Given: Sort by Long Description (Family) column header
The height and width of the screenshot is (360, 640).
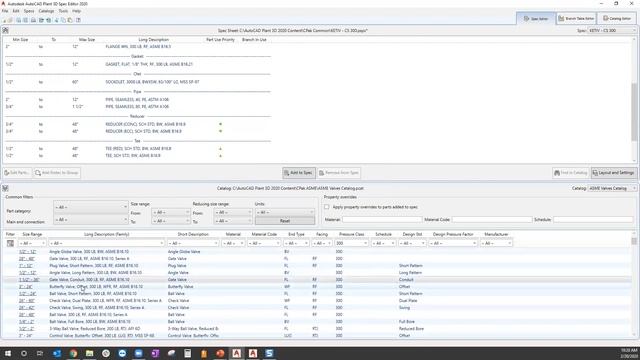Looking at the screenshot, I should 107,234.
